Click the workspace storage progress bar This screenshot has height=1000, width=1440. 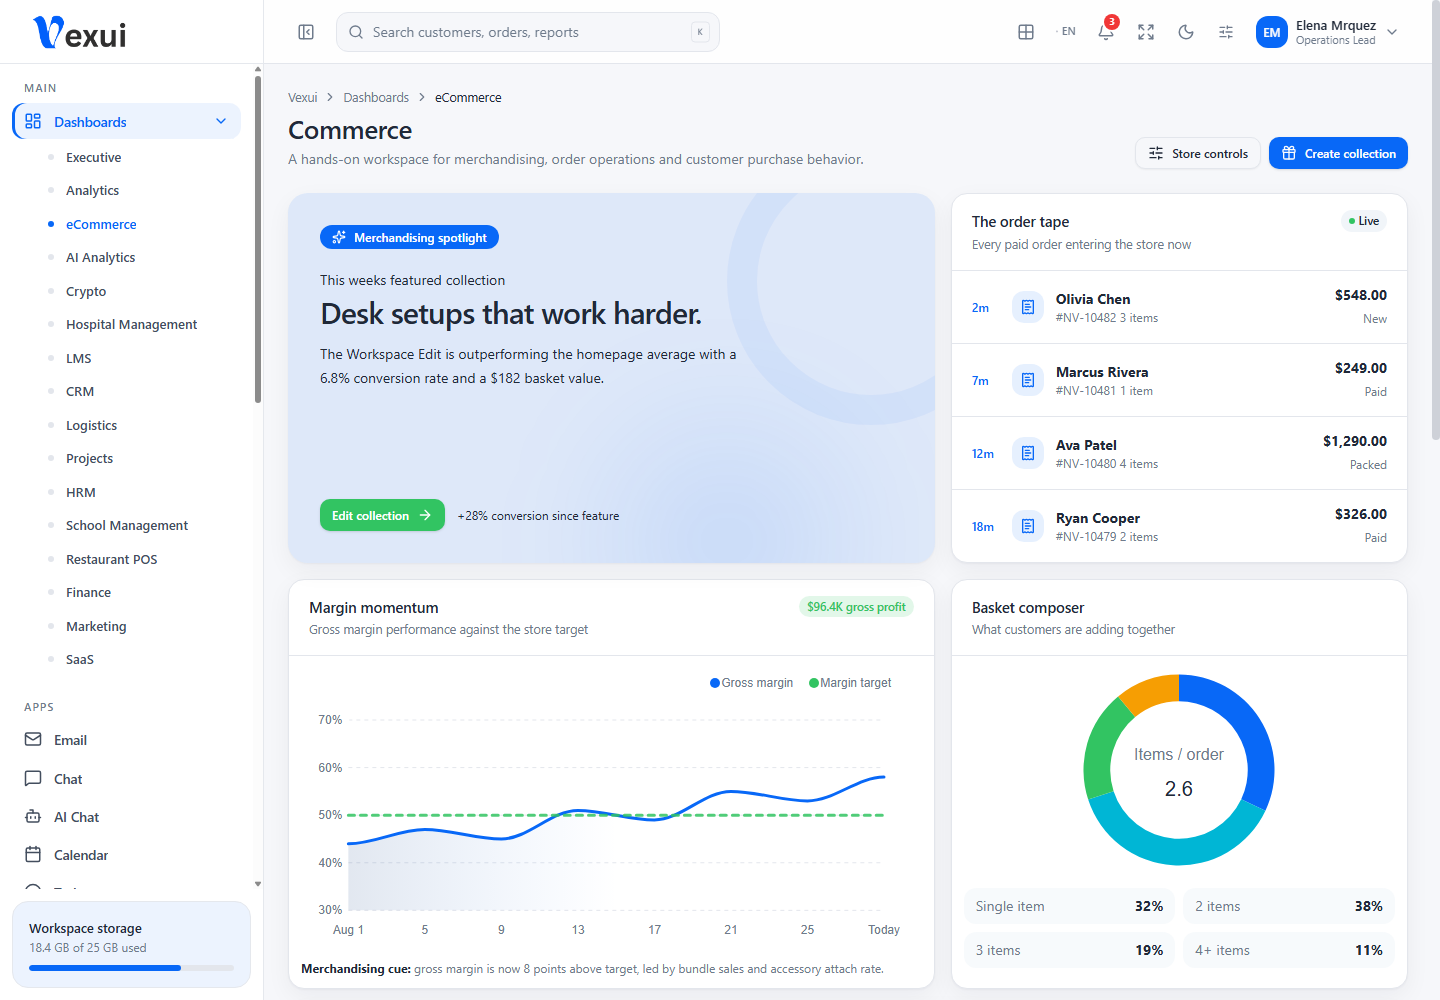pyautogui.click(x=131, y=968)
